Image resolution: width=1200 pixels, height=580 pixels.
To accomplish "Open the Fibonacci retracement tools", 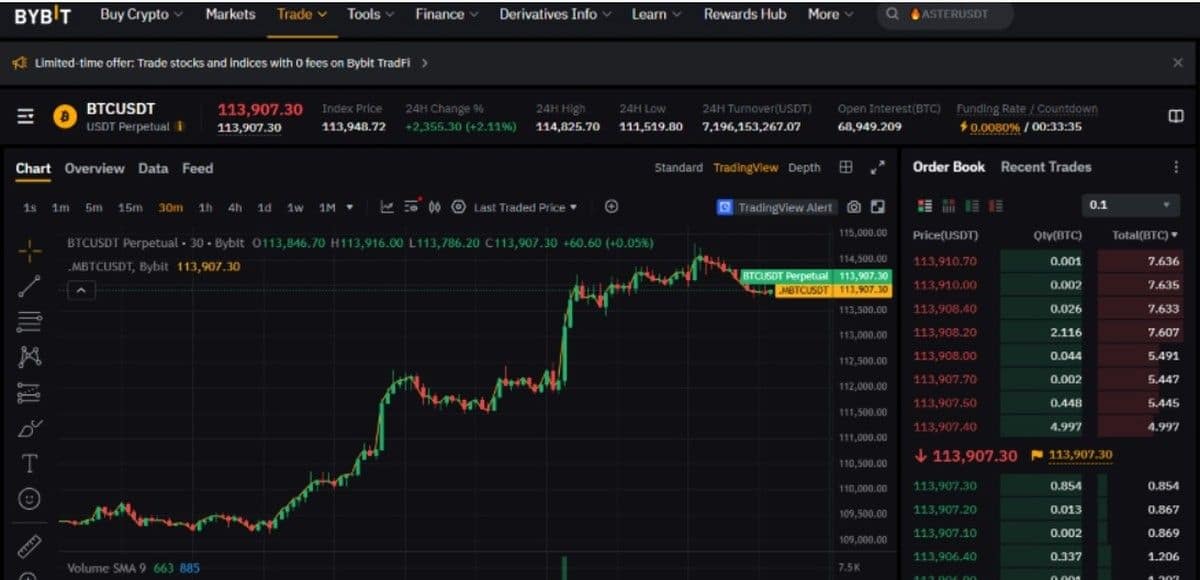I will pos(30,321).
